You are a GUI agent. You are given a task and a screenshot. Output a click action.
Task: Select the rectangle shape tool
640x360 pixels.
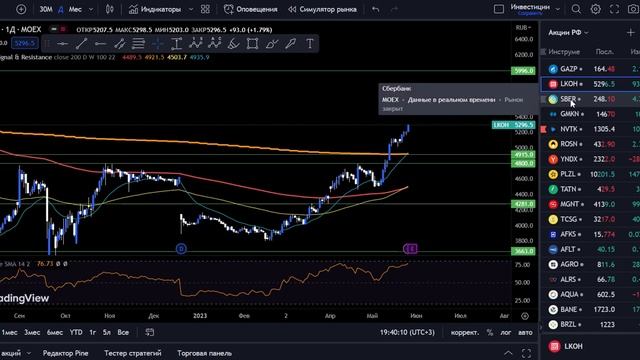[253, 43]
